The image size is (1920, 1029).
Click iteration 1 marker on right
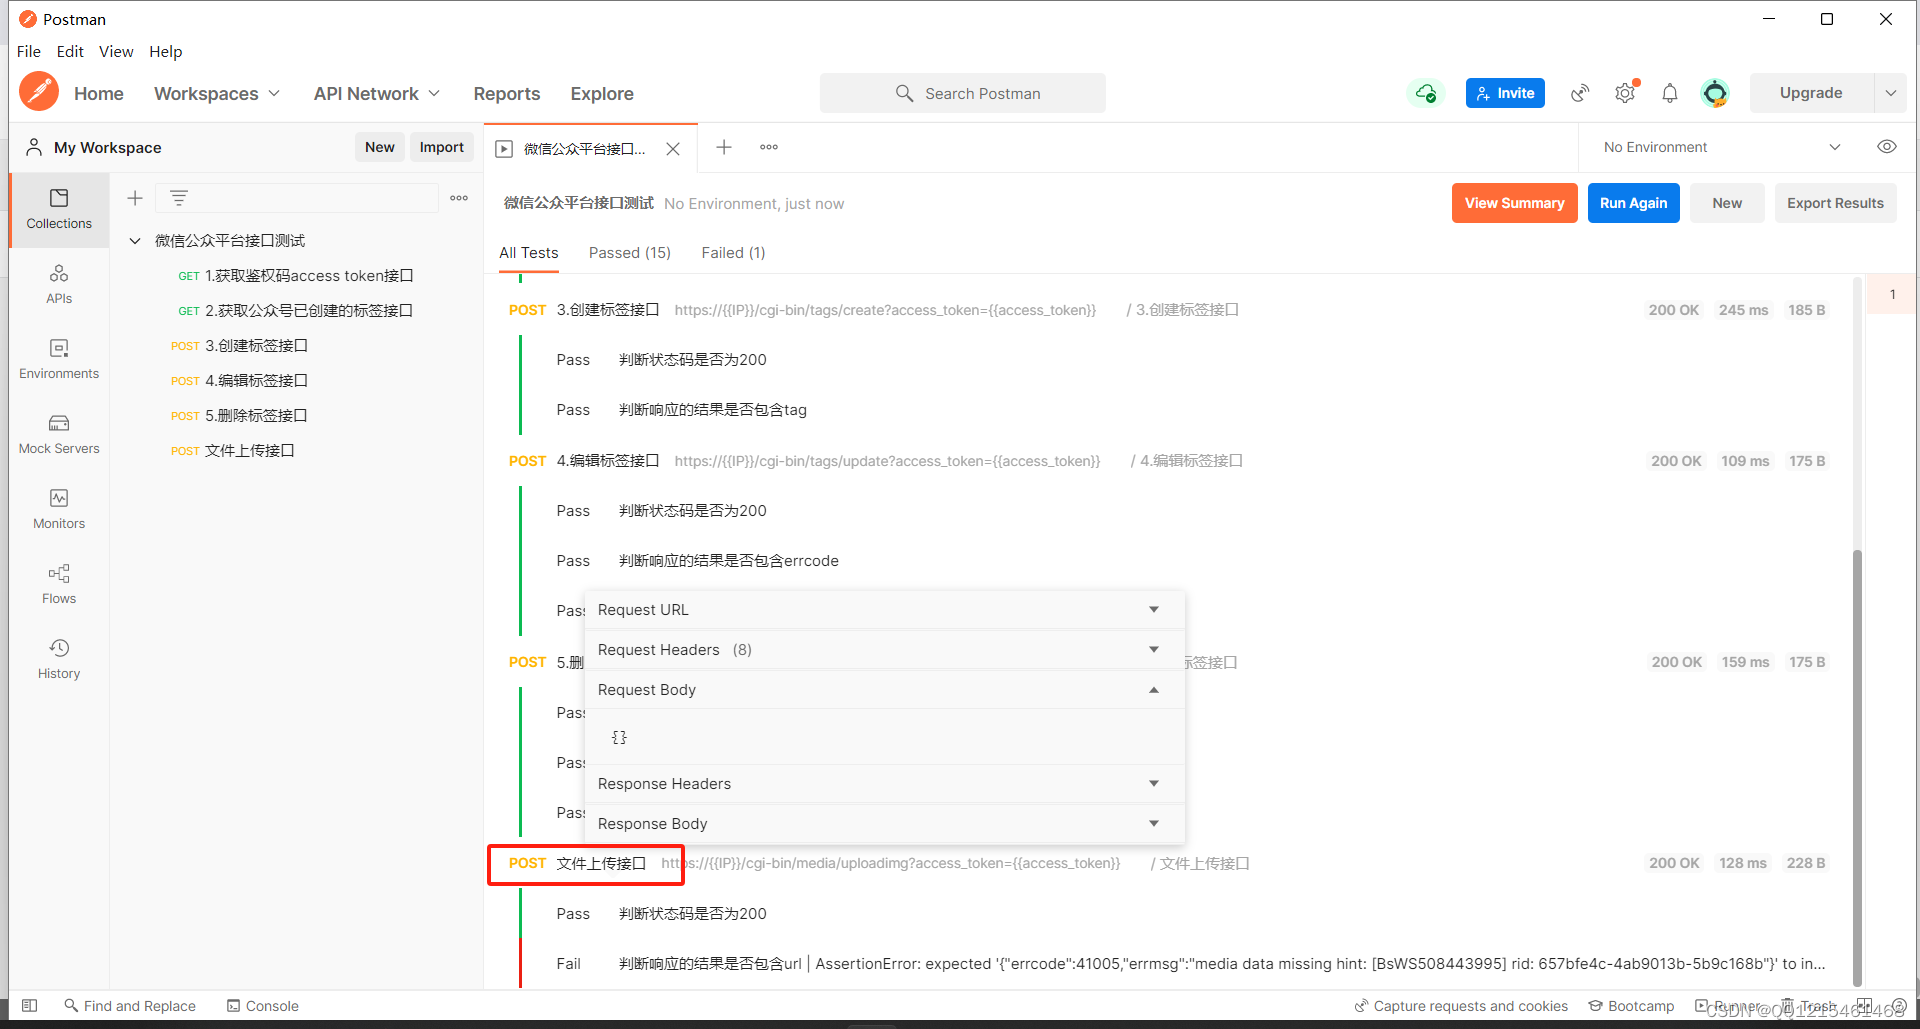click(x=1892, y=295)
